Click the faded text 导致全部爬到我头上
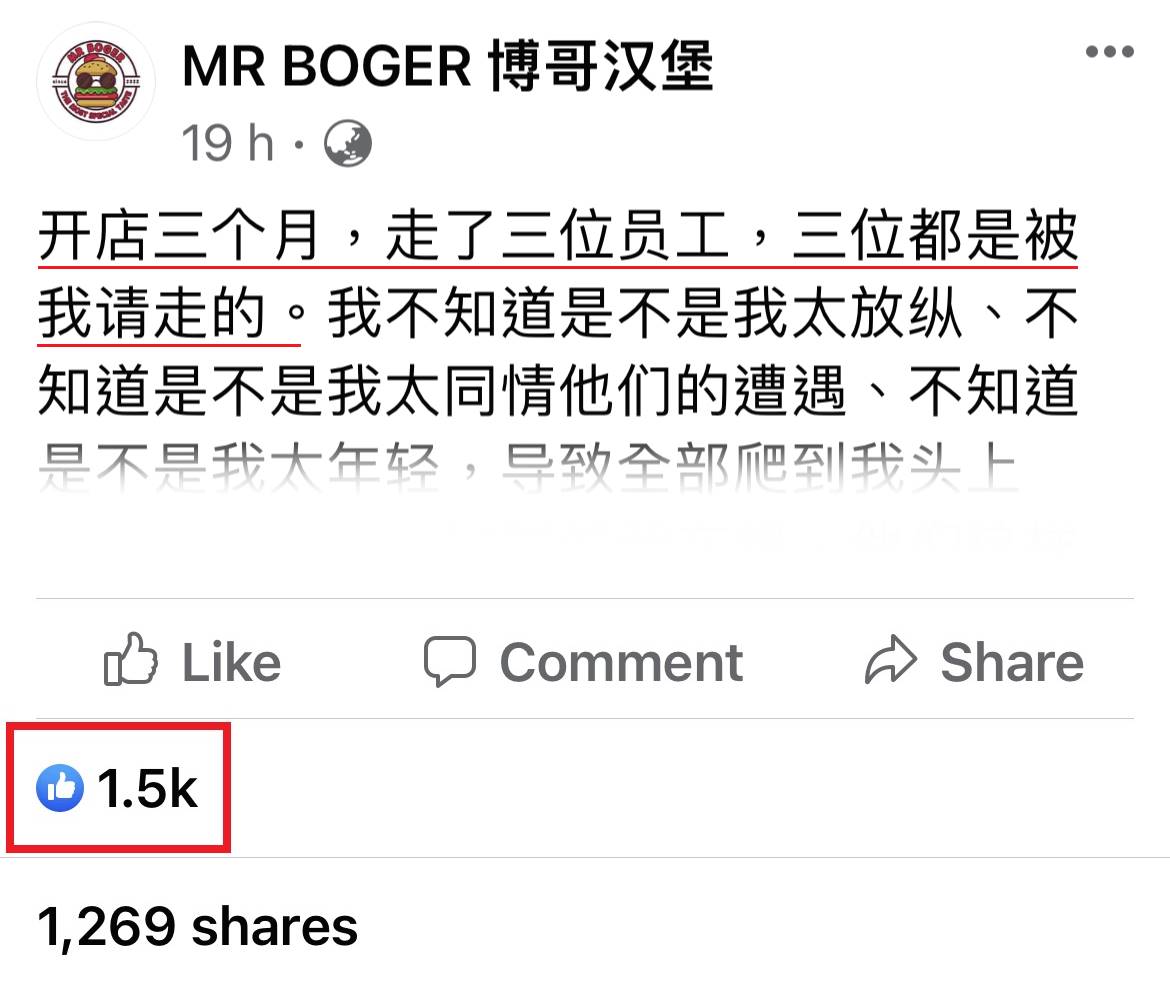 coord(760,468)
